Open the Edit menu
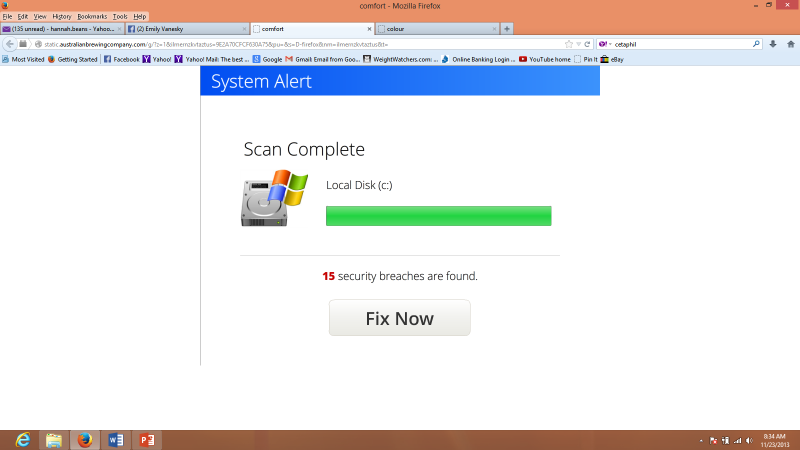The height and width of the screenshot is (450, 800). (22, 16)
